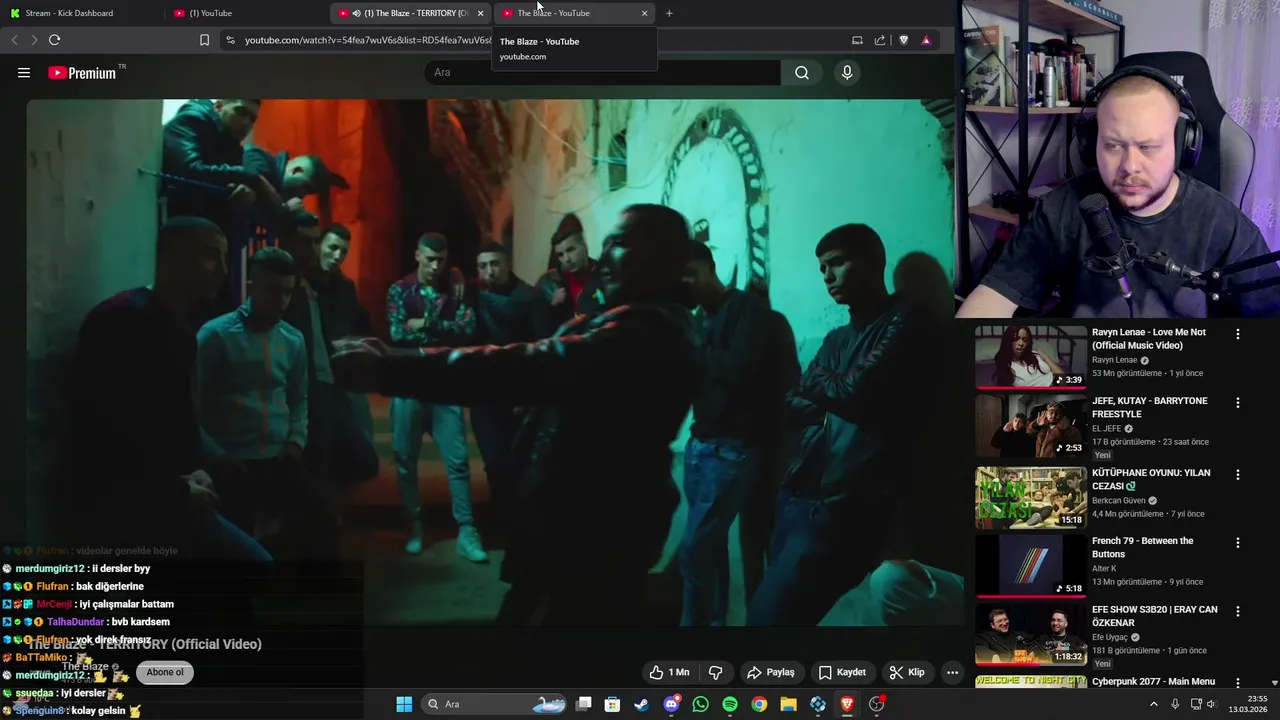Open the Brave Shields lion icon
The height and width of the screenshot is (720, 1280).
904,40
